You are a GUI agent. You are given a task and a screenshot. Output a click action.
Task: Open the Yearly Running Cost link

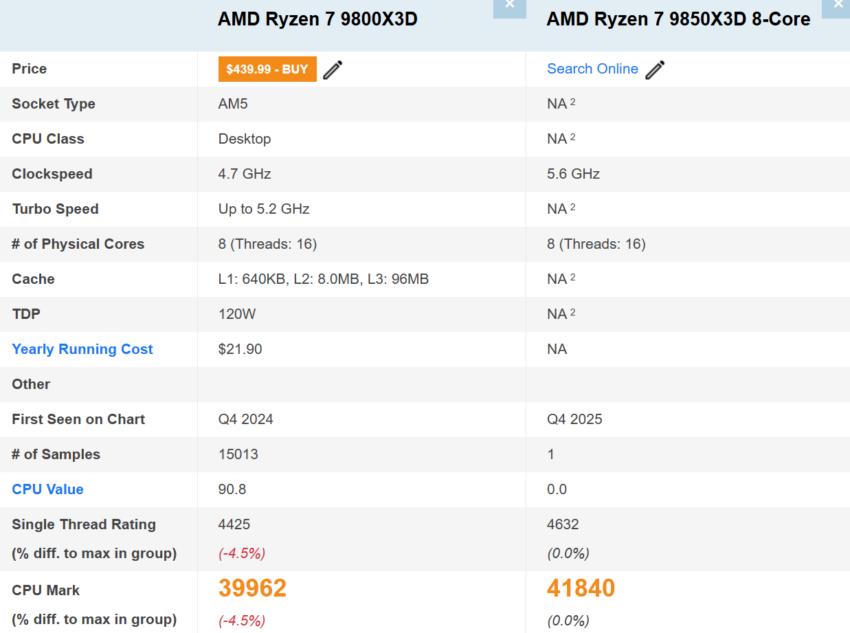[82, 349]
